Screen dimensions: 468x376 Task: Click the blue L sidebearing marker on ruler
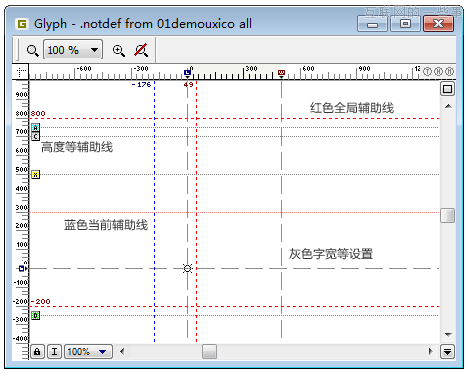pyautogui.click(x=187, y=73)
